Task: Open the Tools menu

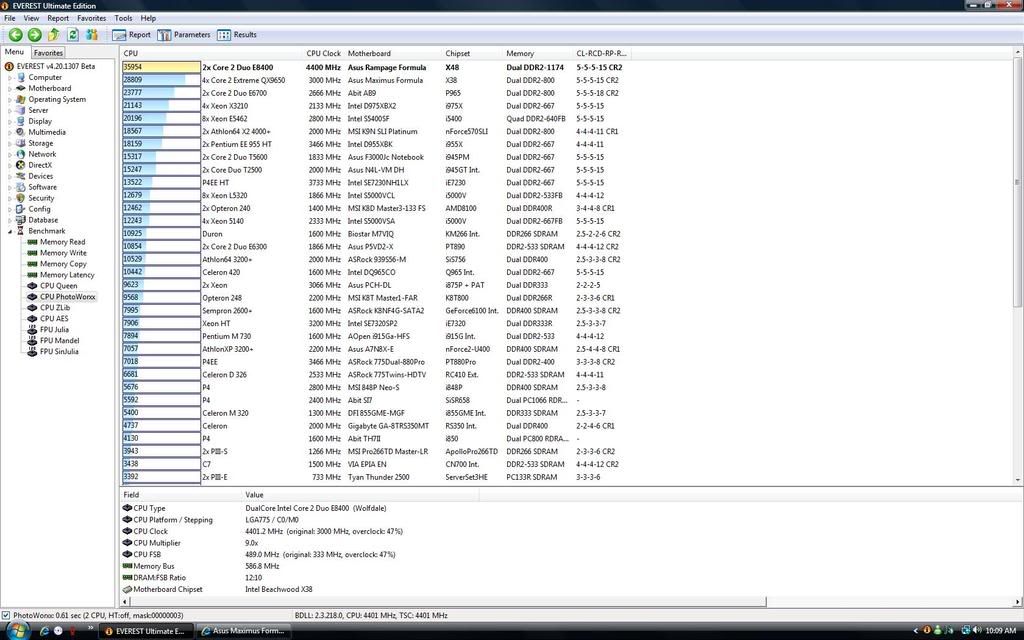Action: tap(123, 18)
